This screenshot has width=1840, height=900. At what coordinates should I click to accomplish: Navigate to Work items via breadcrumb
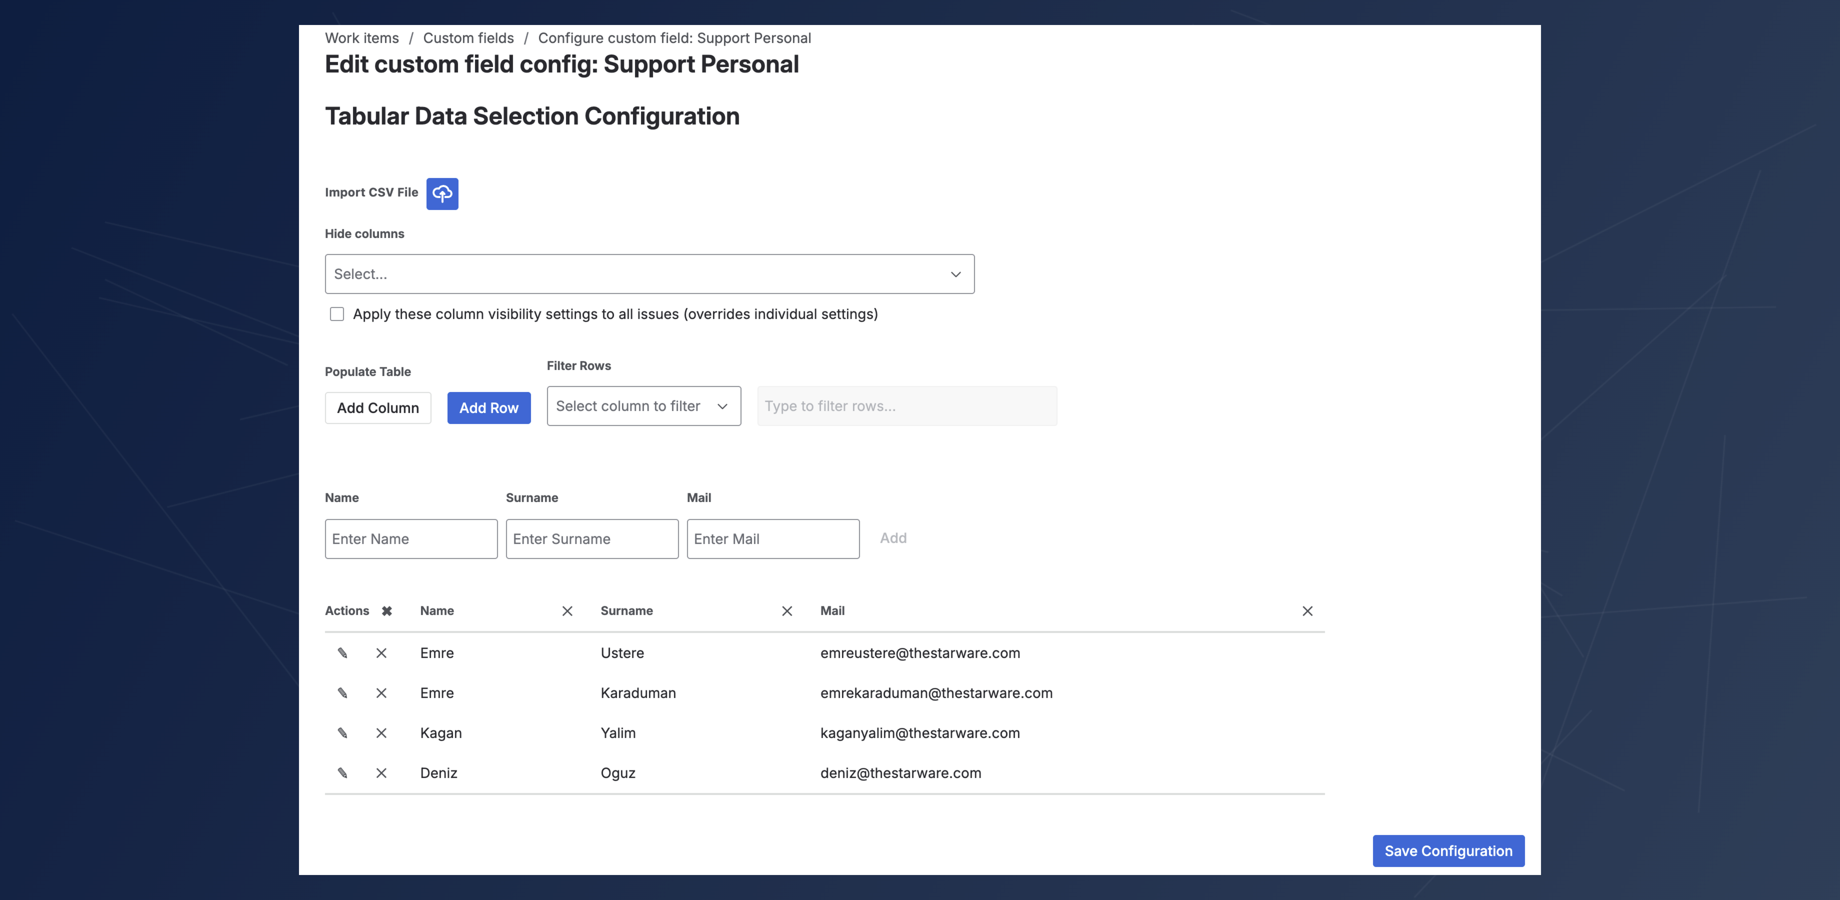(361, 37)
